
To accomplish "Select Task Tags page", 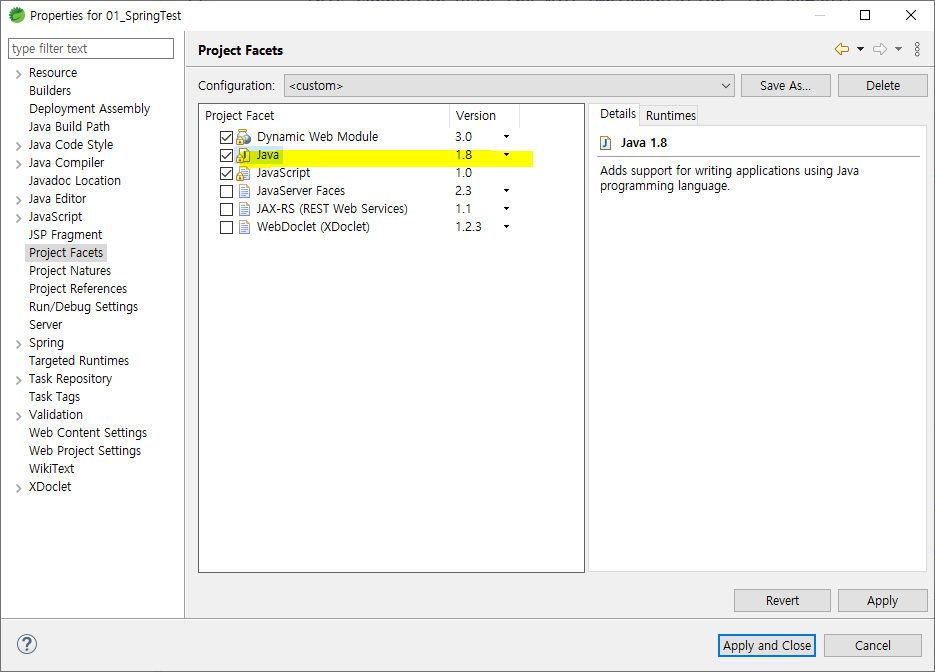I will point(54,397).
